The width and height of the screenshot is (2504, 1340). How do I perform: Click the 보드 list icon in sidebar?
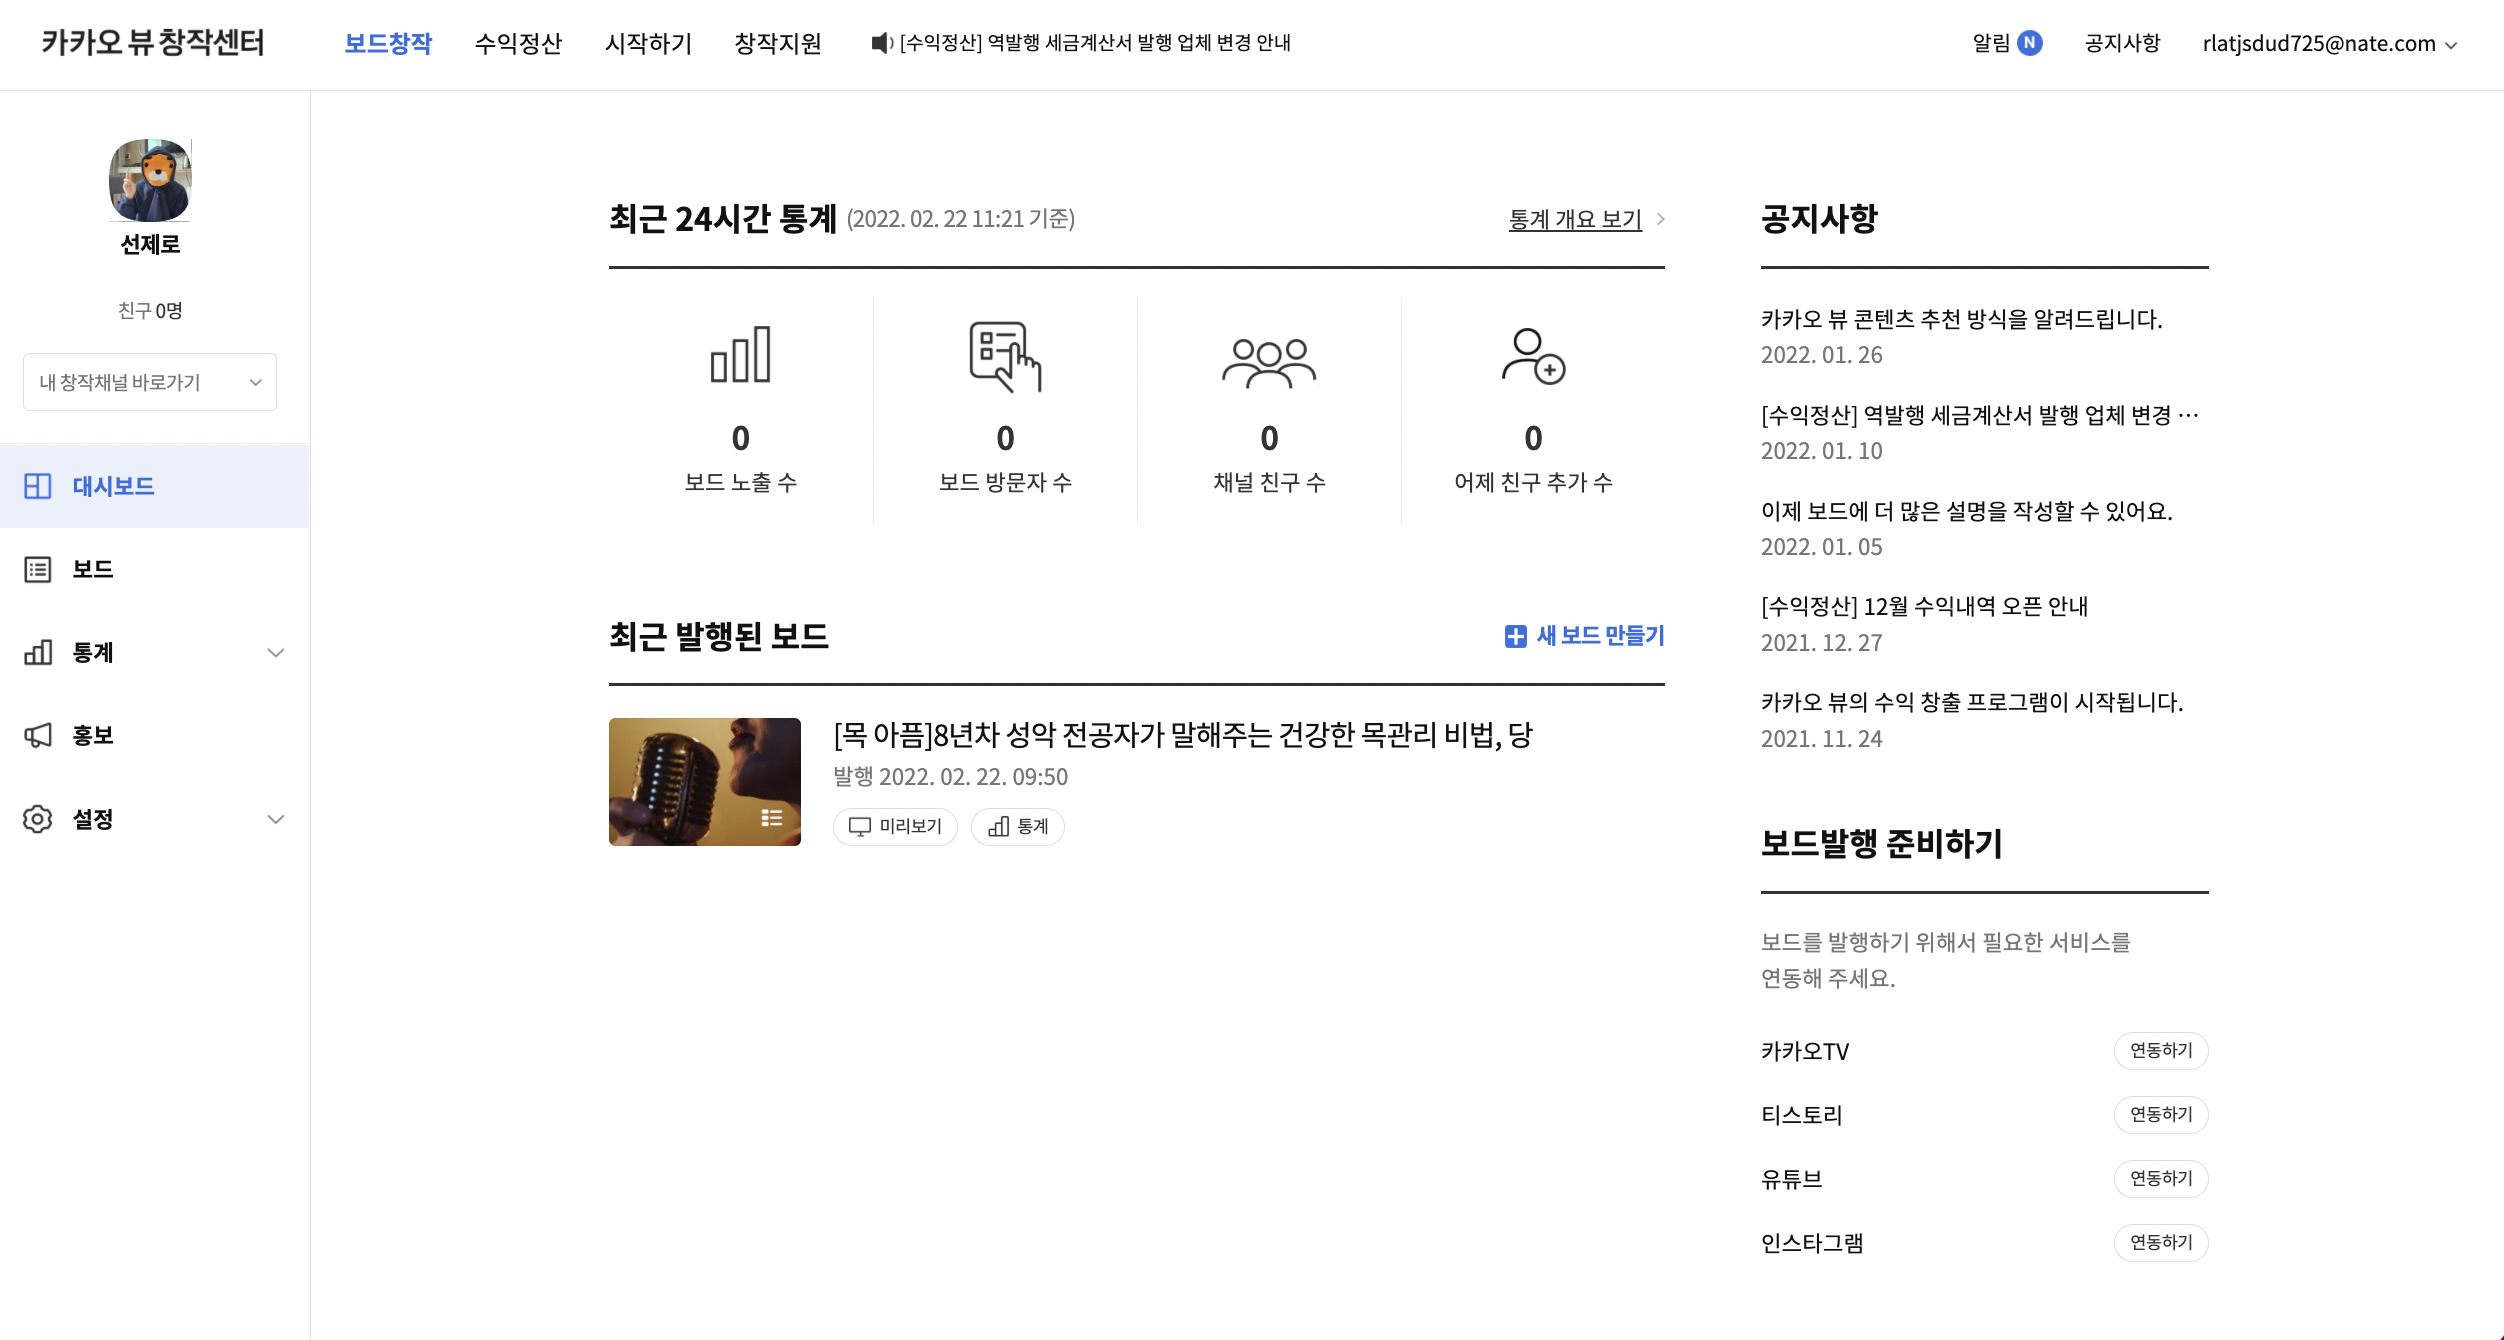[x=38, y=569]
